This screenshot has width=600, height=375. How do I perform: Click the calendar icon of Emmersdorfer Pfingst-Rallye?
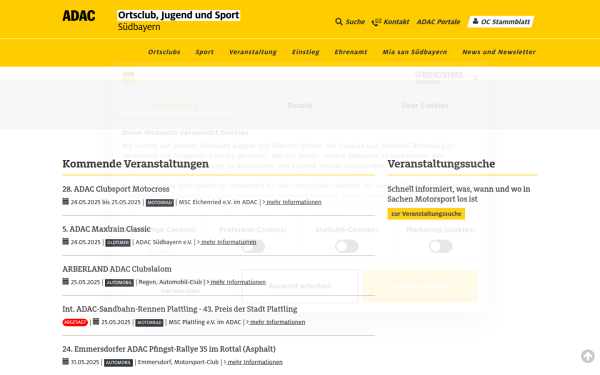[65, 361]
